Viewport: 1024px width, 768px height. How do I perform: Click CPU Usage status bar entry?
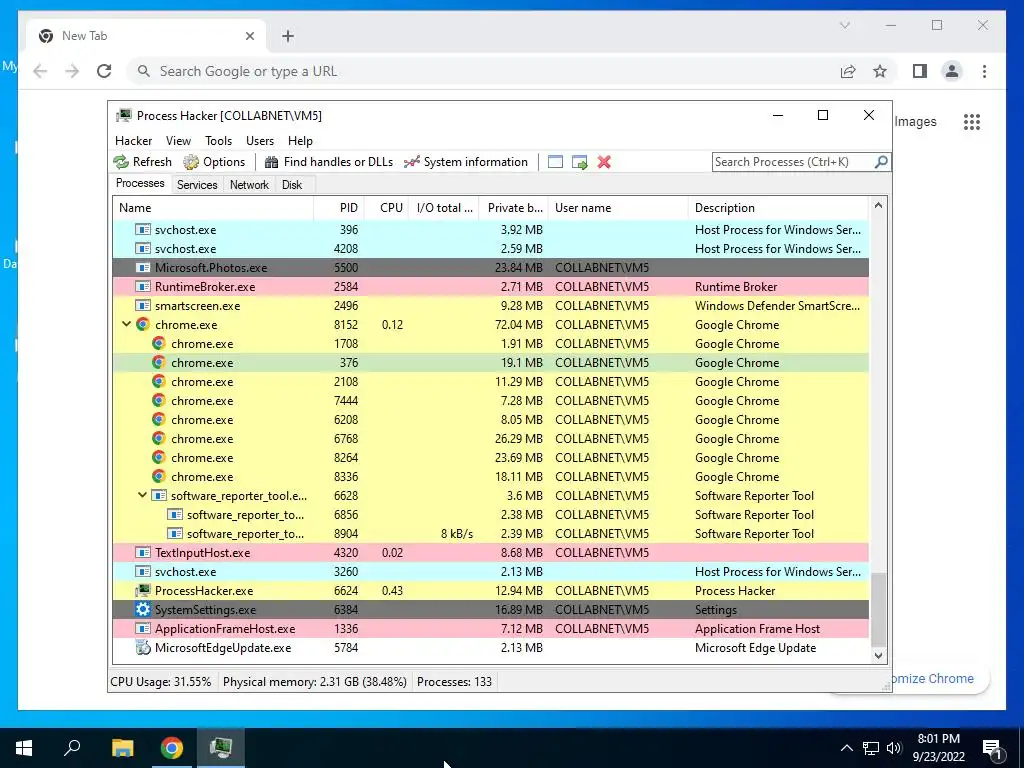tap(161, 682)
